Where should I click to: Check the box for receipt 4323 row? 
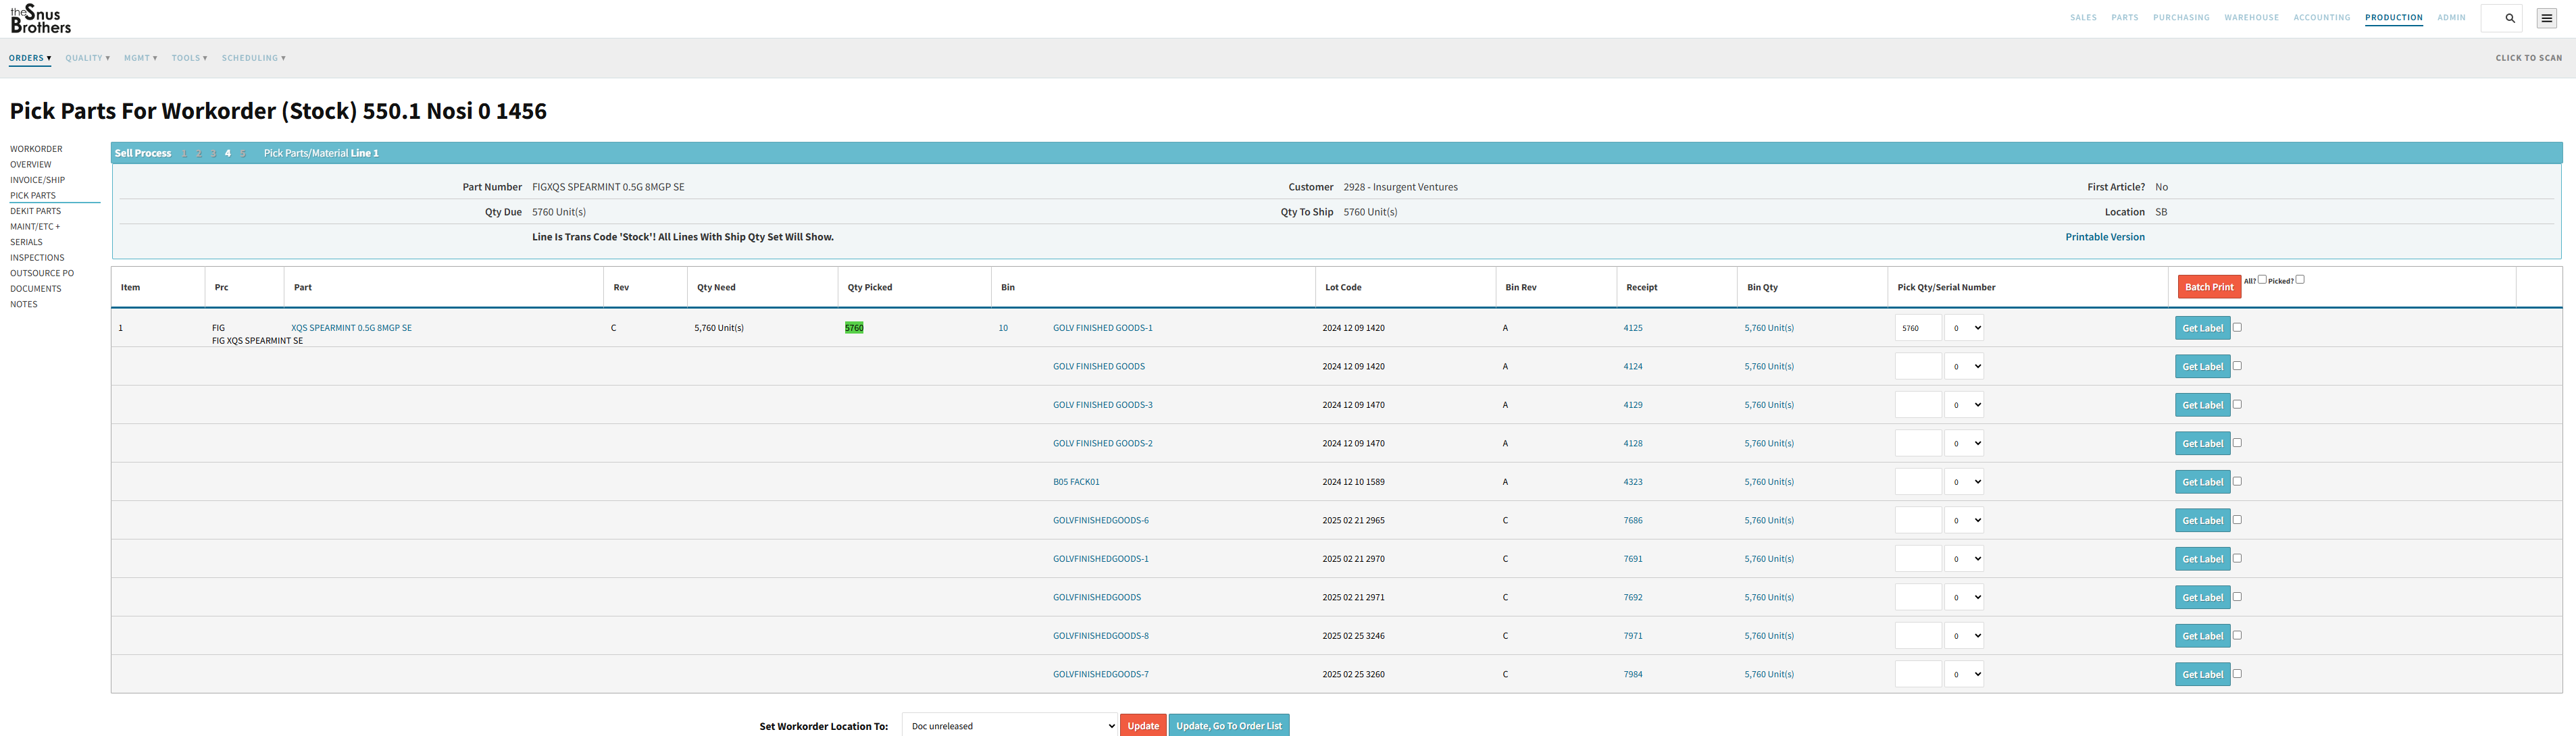(2237, 481)
